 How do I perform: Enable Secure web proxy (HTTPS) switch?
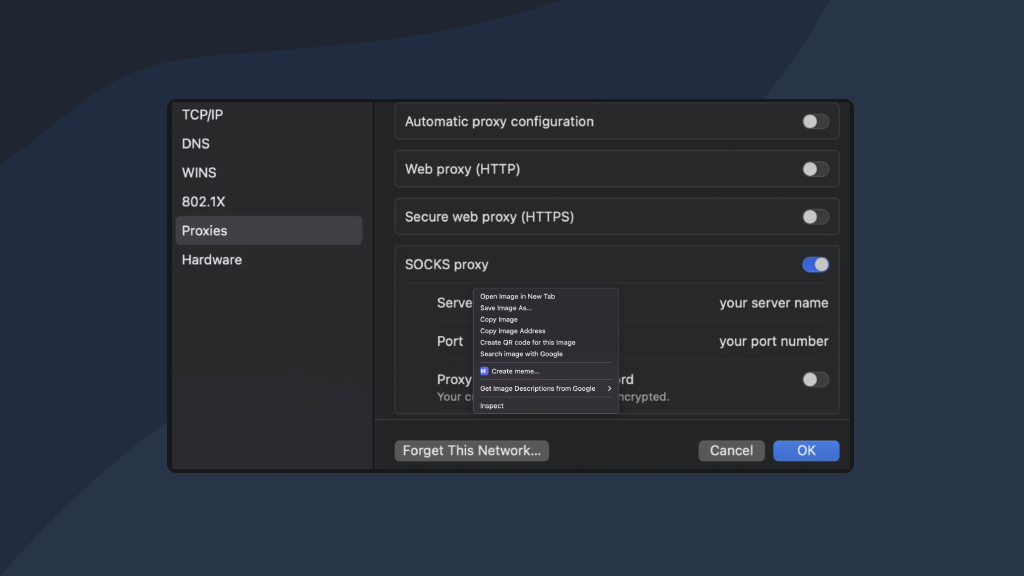[x=815, y=217]
